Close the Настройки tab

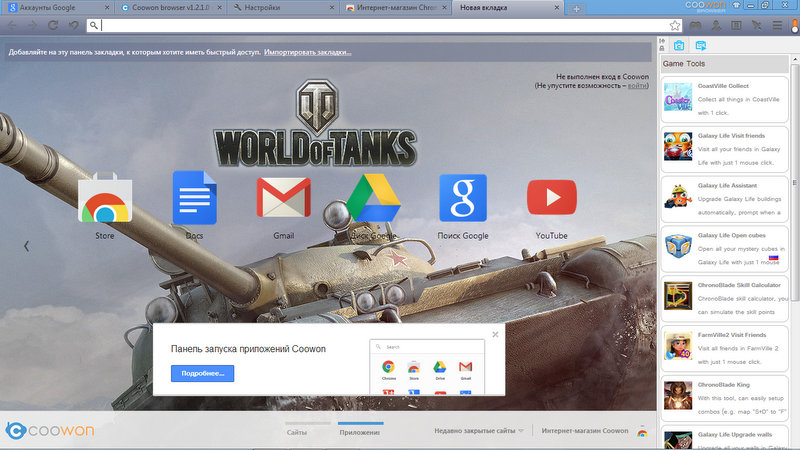tap(332, 8)
